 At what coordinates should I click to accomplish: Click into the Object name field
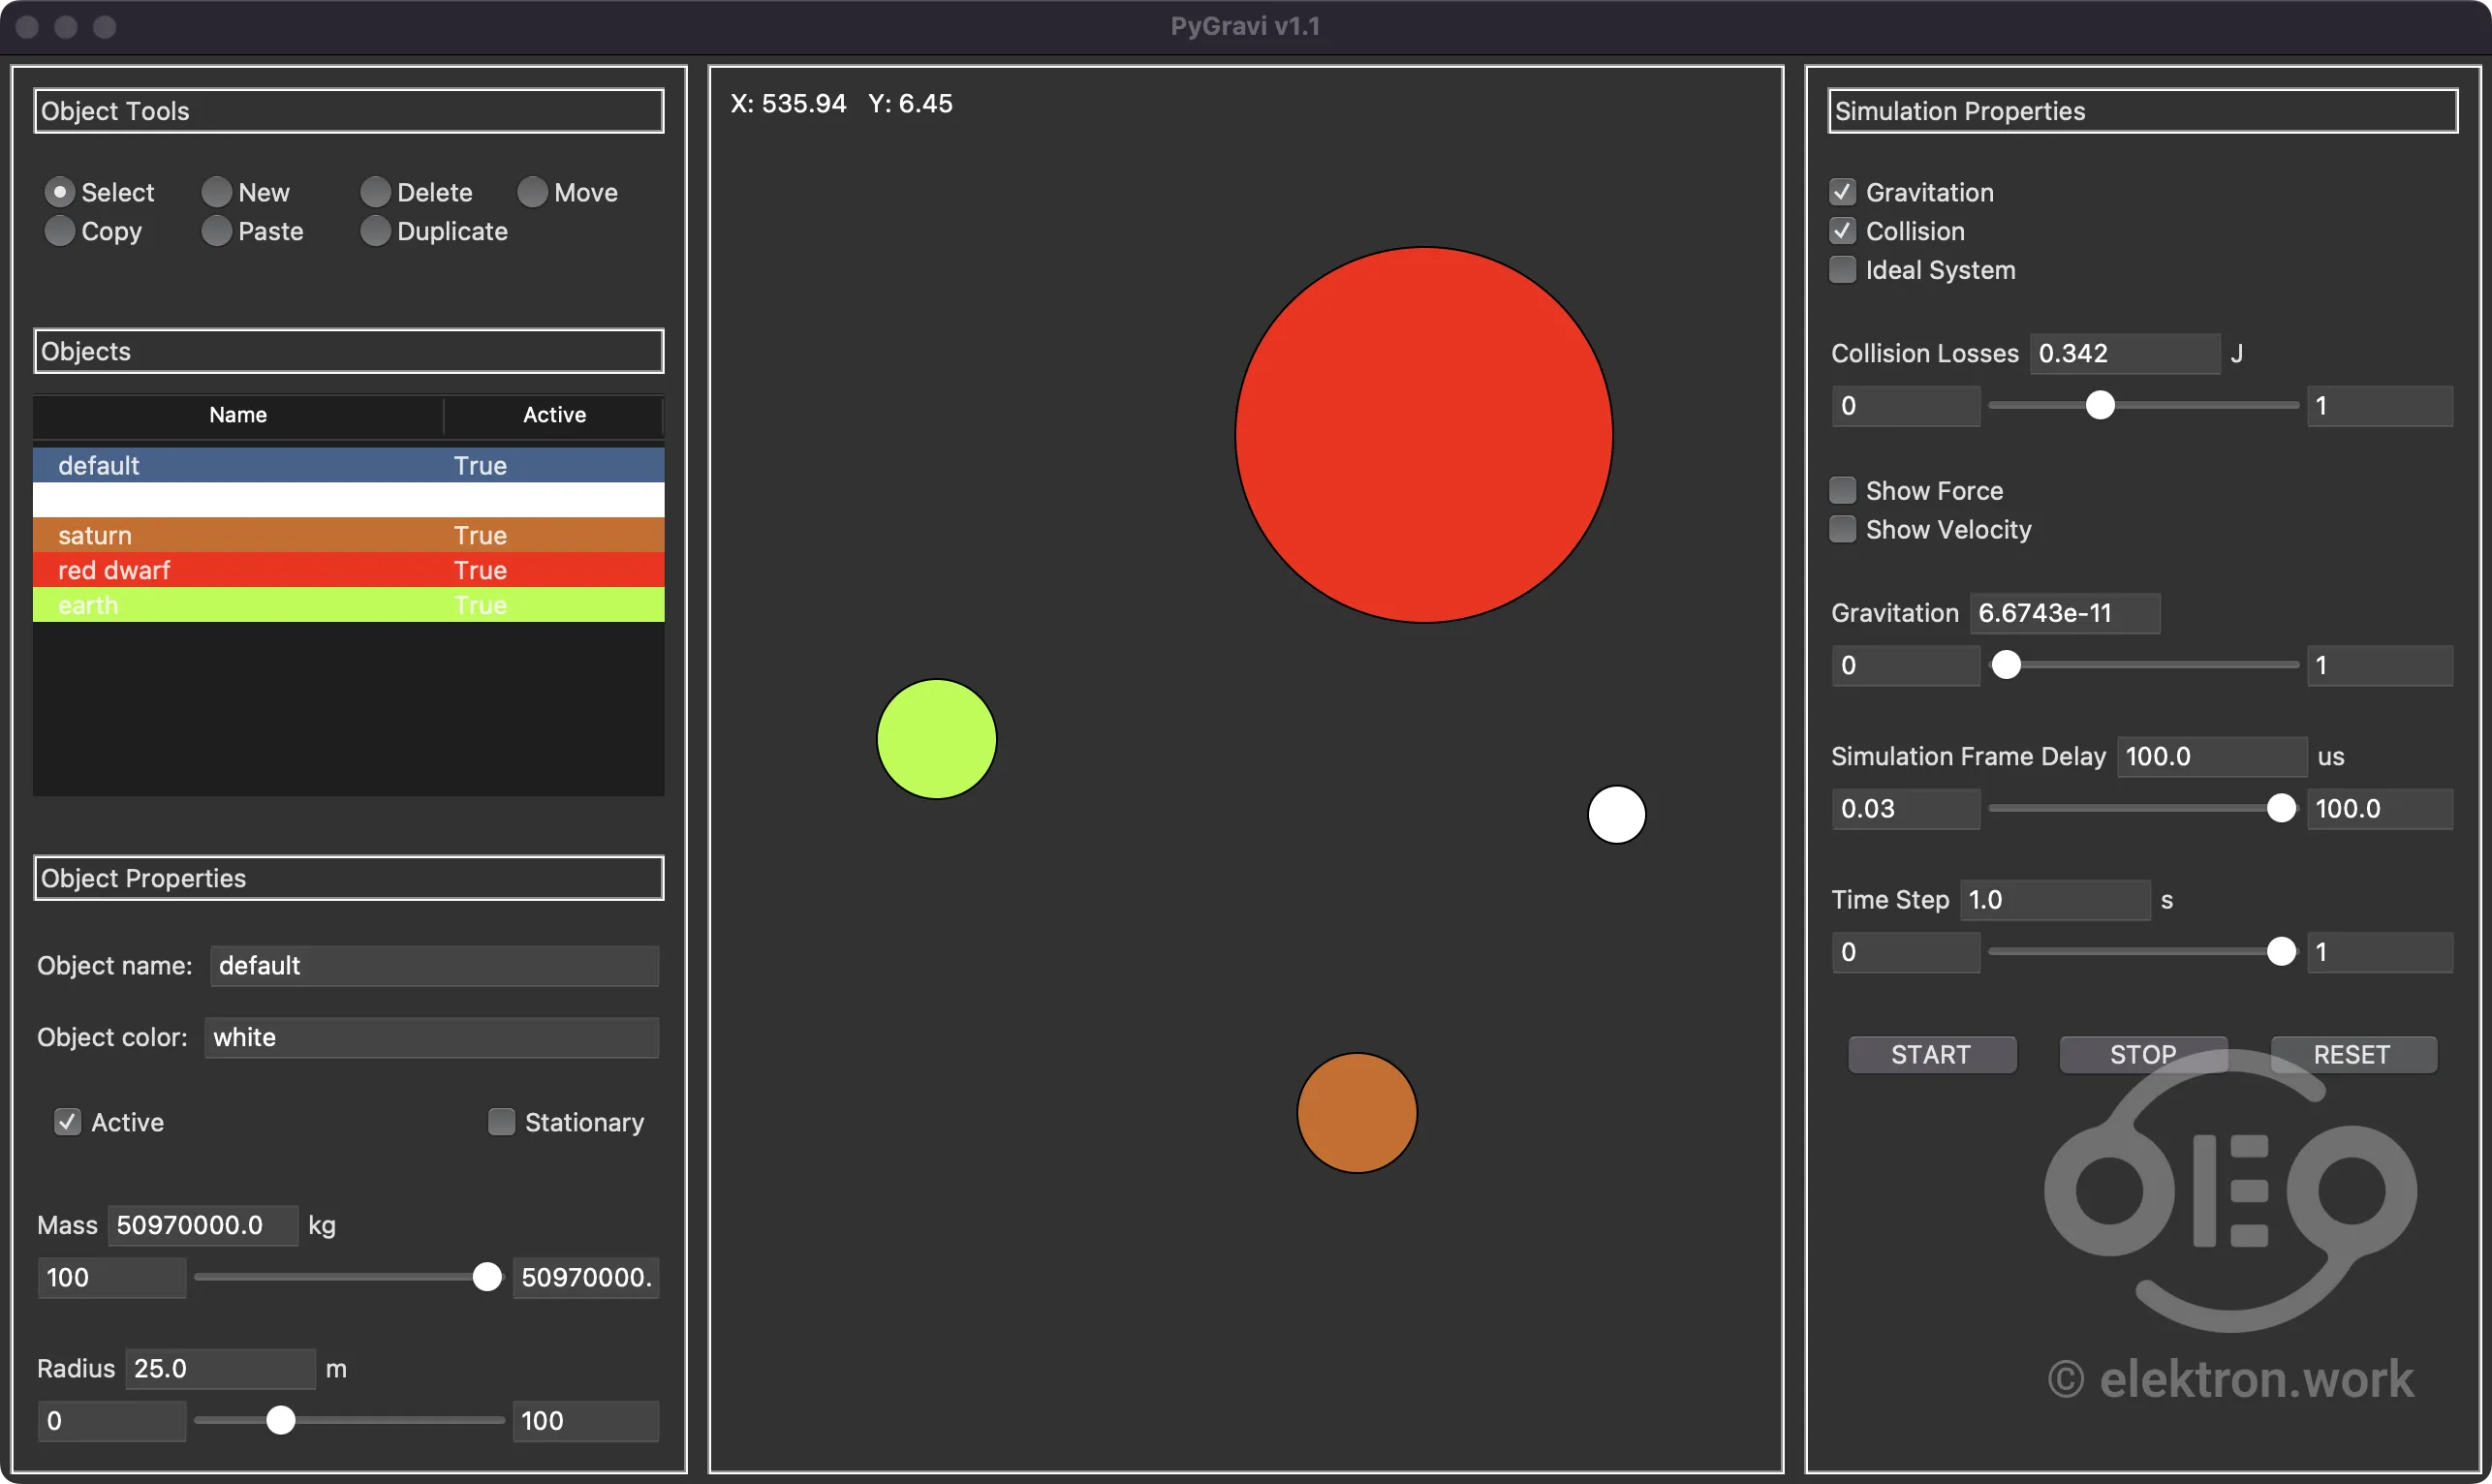point(434,966)
